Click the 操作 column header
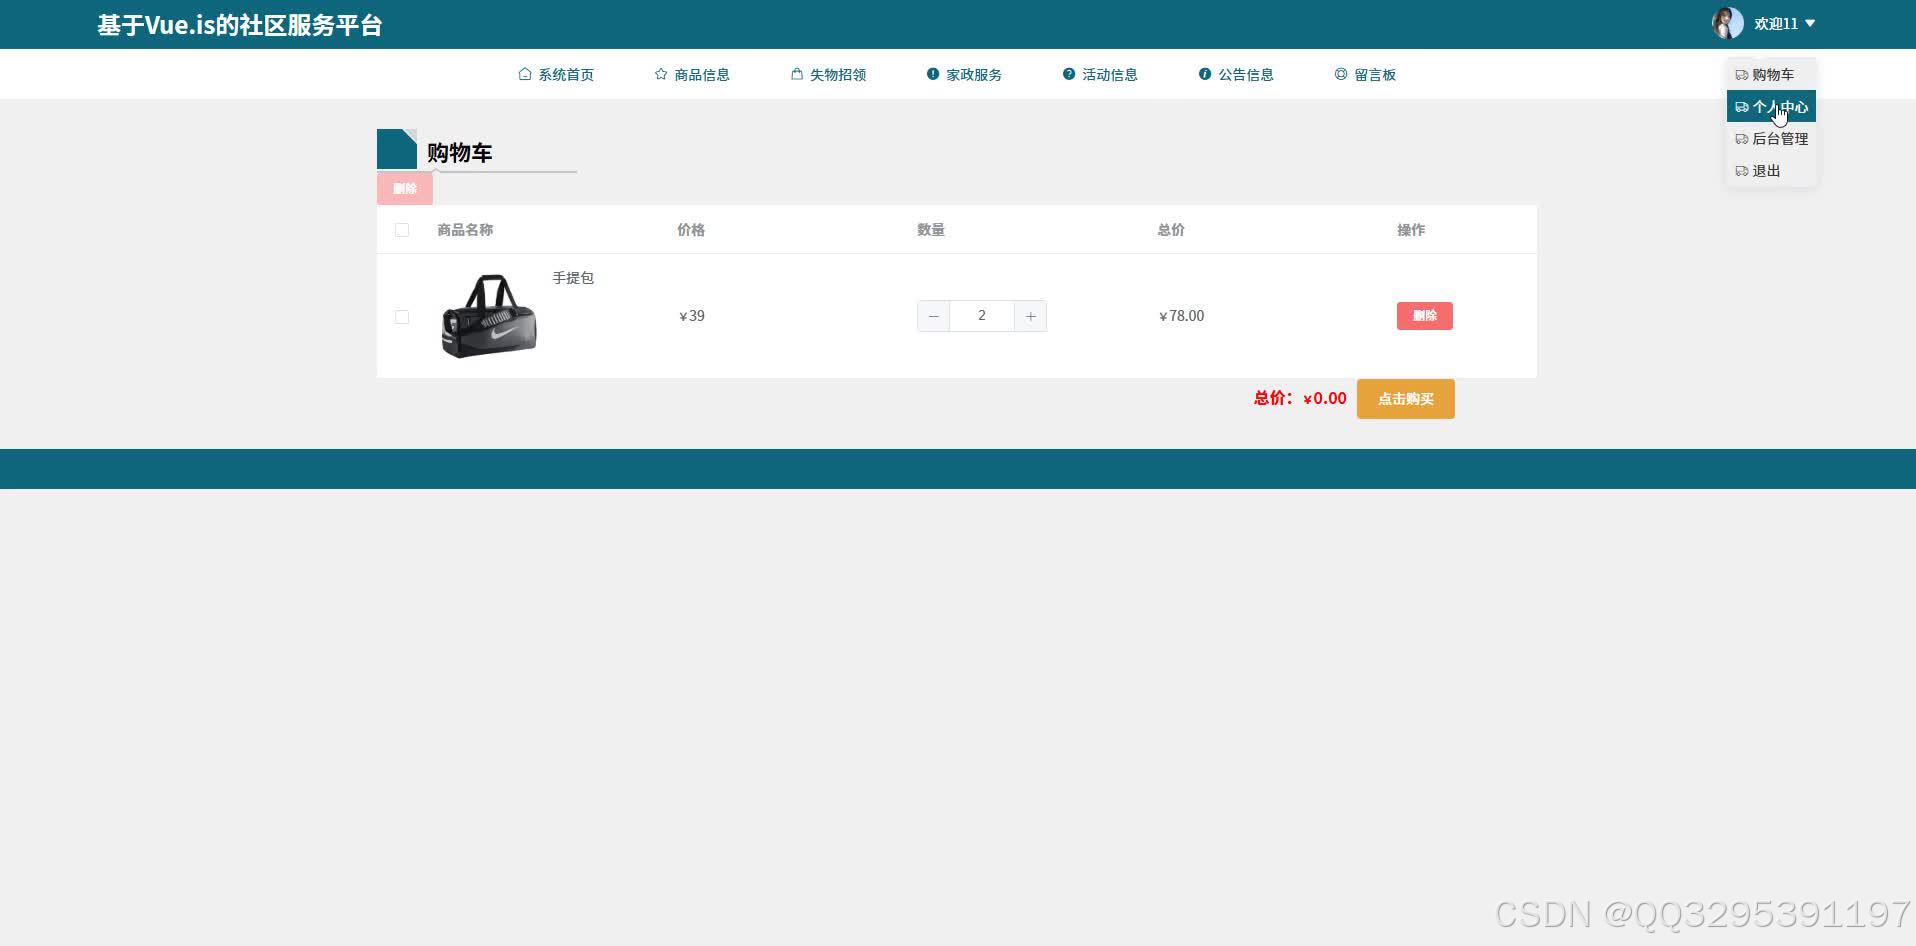 pos(1411,230)
